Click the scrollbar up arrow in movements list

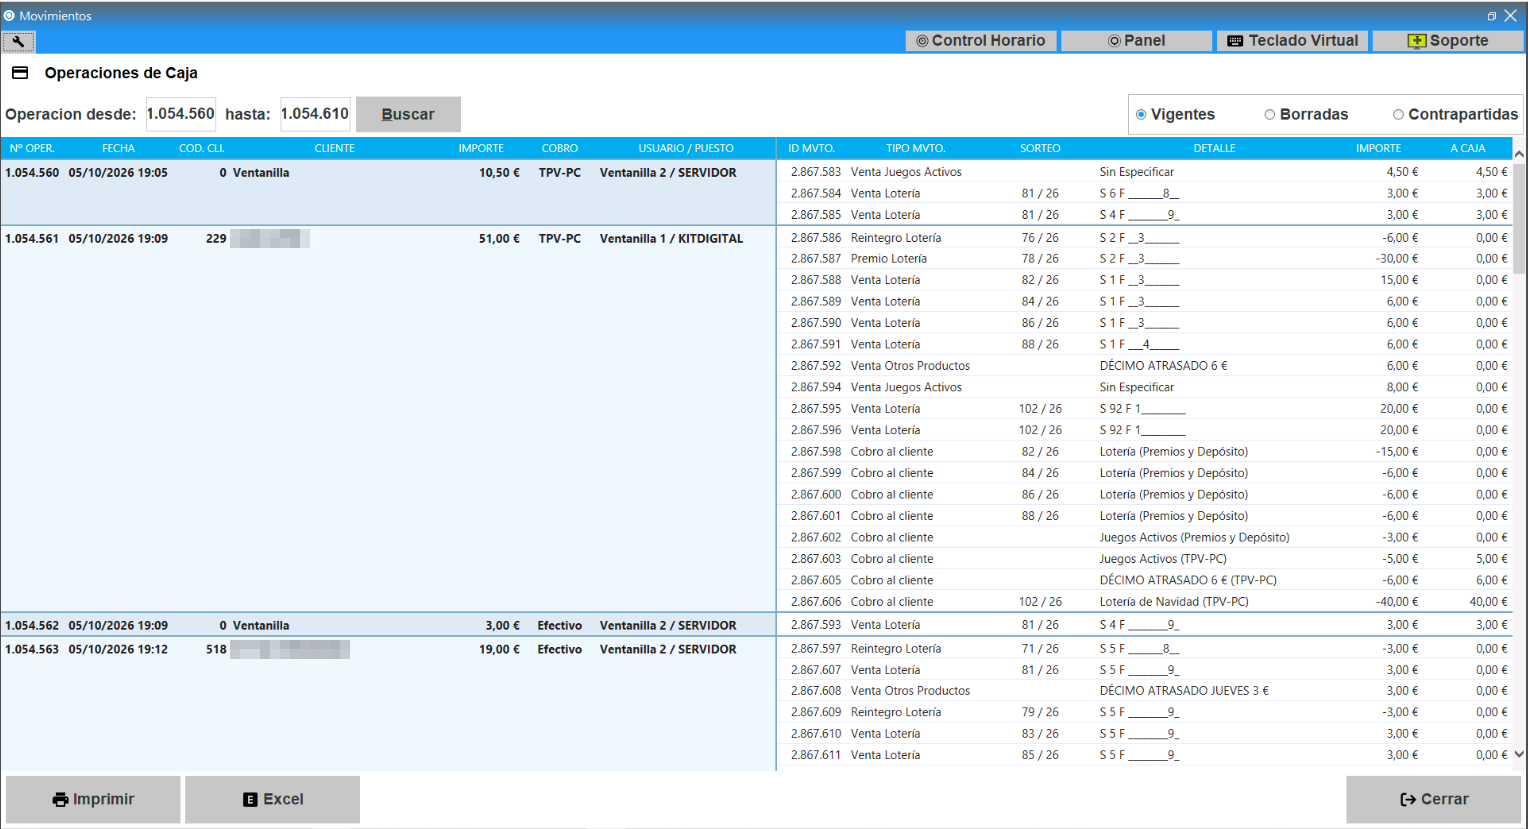click(x=1519, y=154)
